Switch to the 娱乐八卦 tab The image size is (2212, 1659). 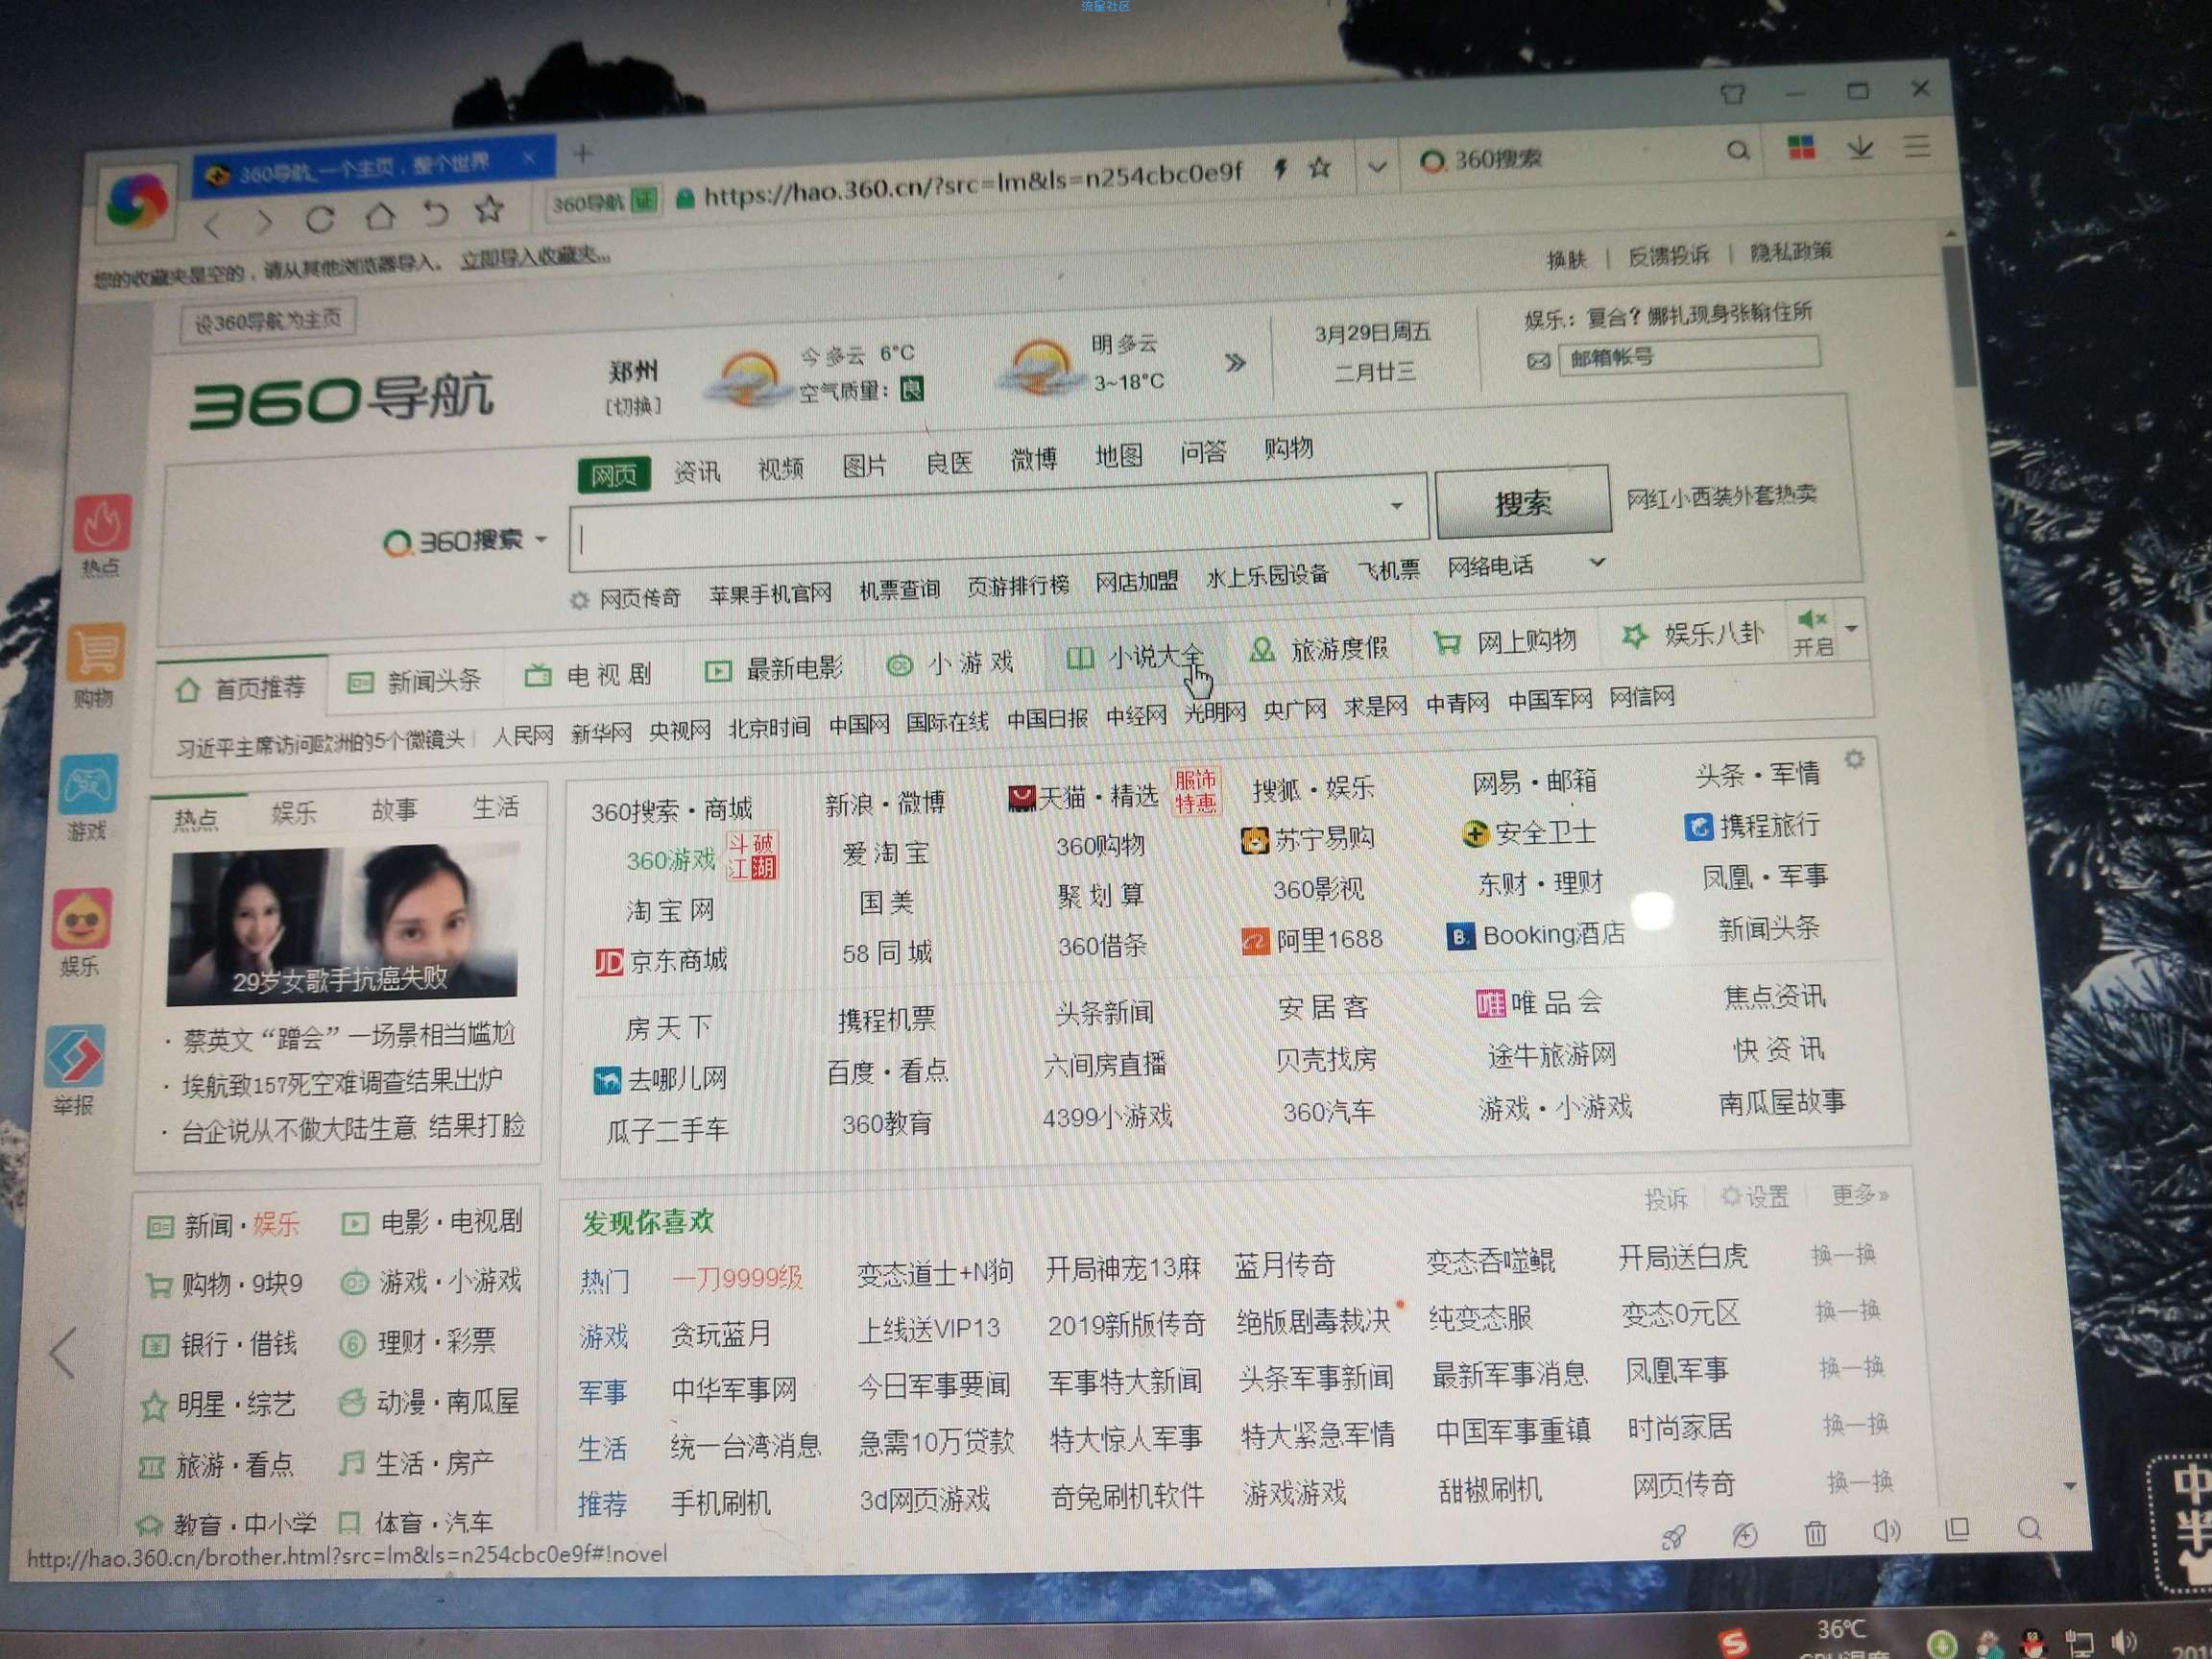[1691, 634]
